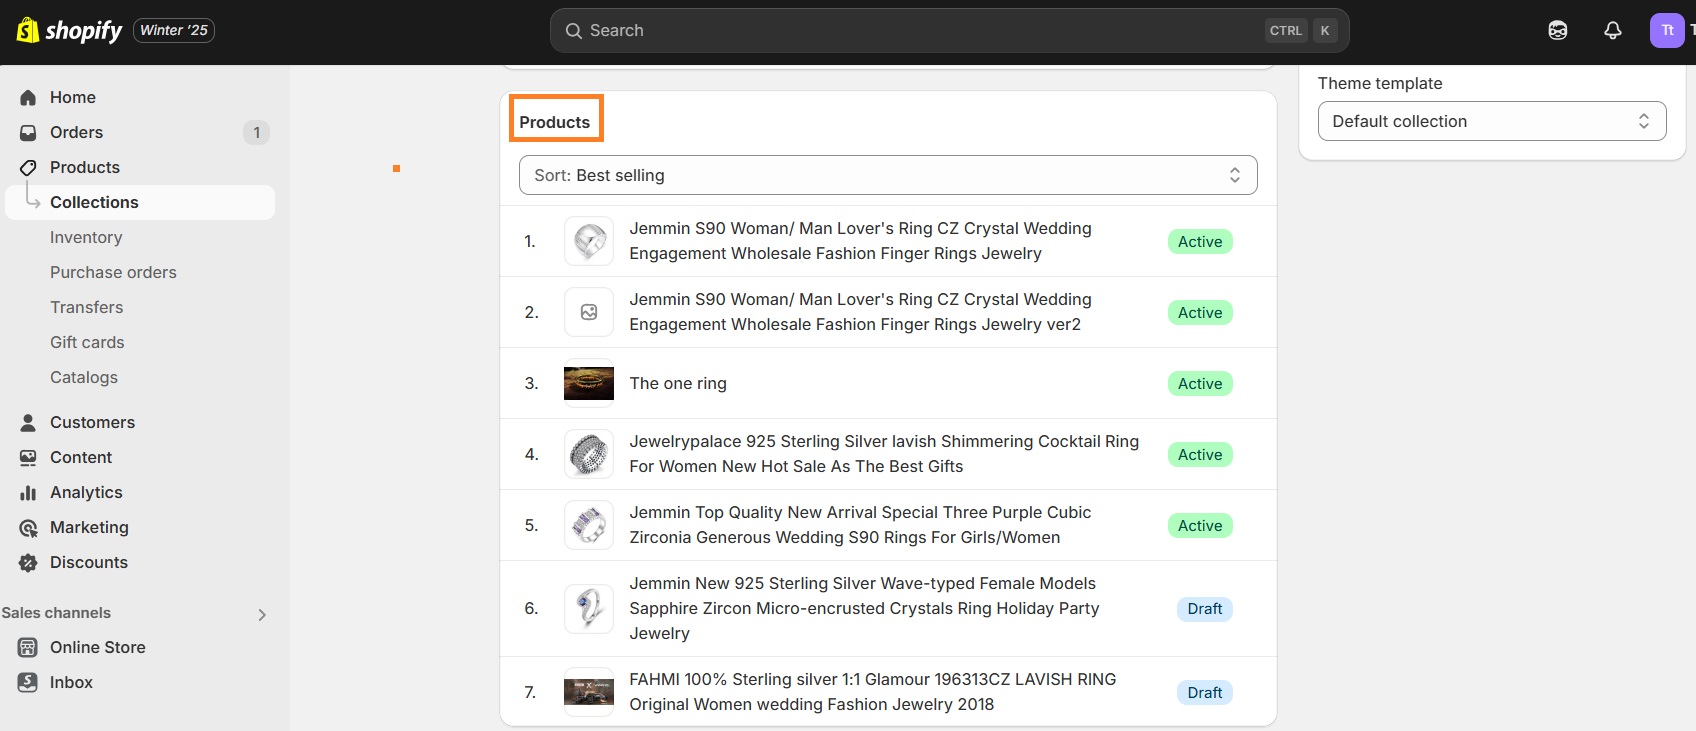Screen dimensions: 1696x731
Task: Expand the Sales channels section
Action: point(262,614)
